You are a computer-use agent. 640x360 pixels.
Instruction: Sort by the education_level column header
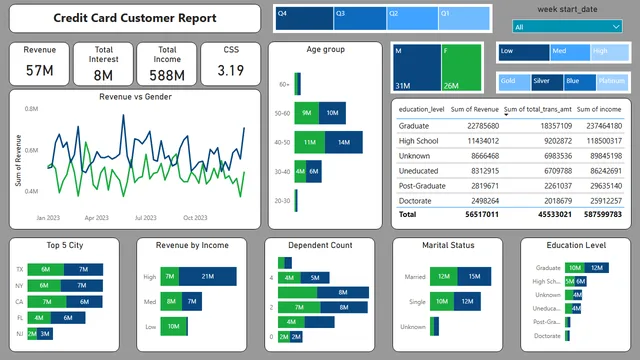point(421,109)
